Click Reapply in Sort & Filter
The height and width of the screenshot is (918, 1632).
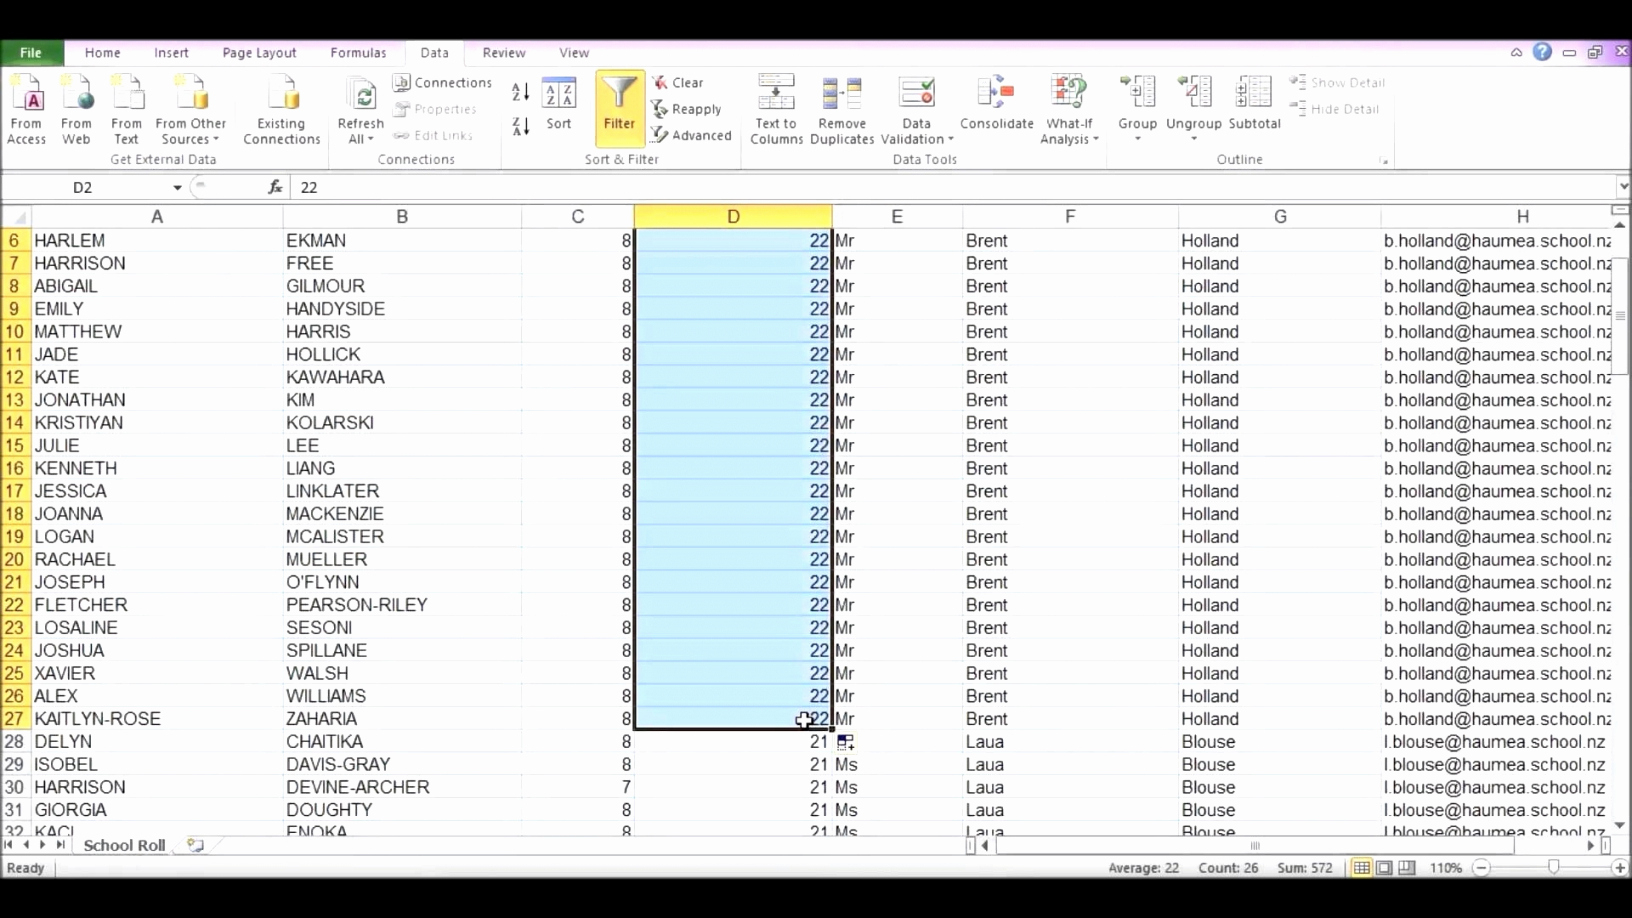[x=686, y=109]
